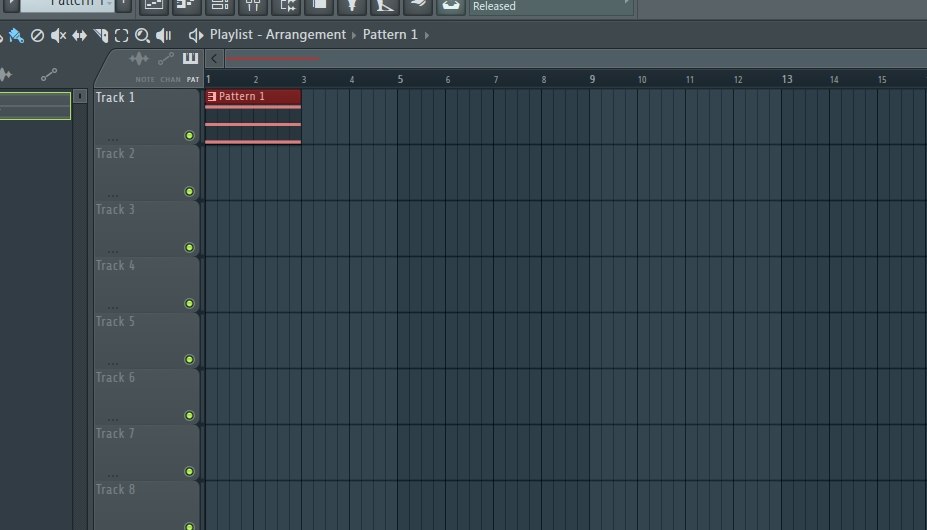Open Track 5 options dots
Image resolution: width=927 pixels, height=530 pixels.
coord(113,364)
